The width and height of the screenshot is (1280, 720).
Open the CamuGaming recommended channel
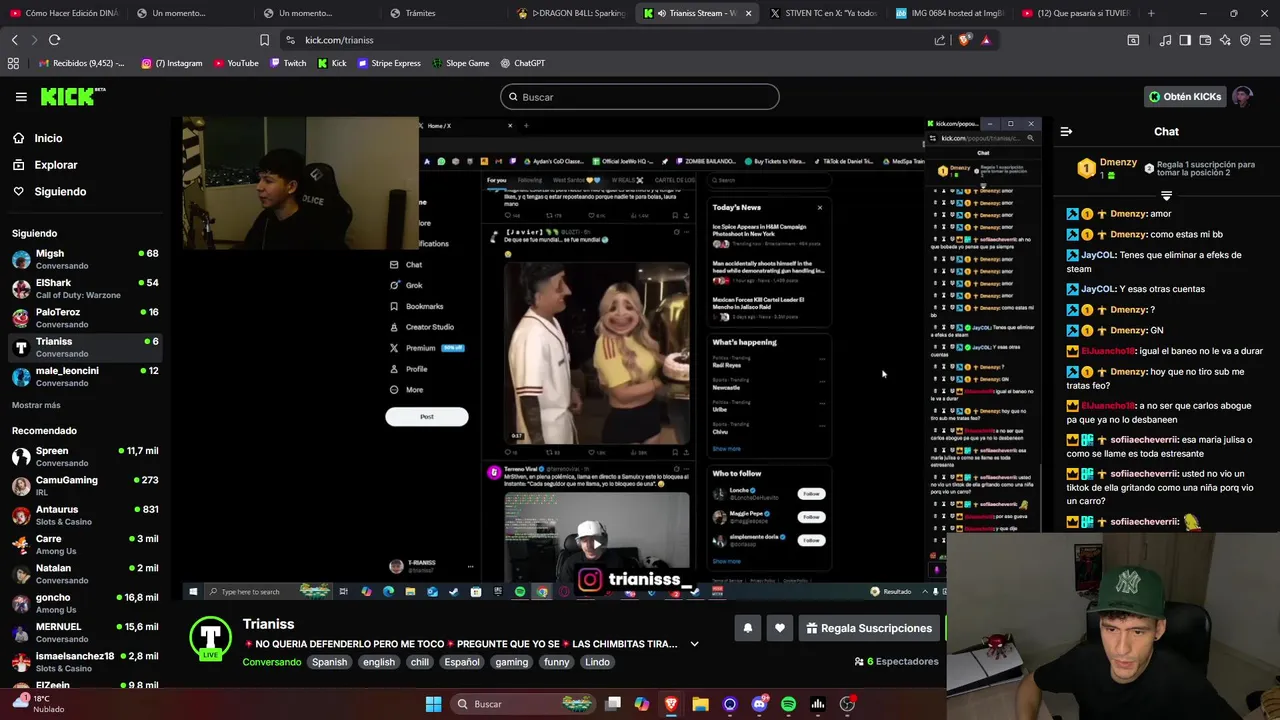(85, 486)
